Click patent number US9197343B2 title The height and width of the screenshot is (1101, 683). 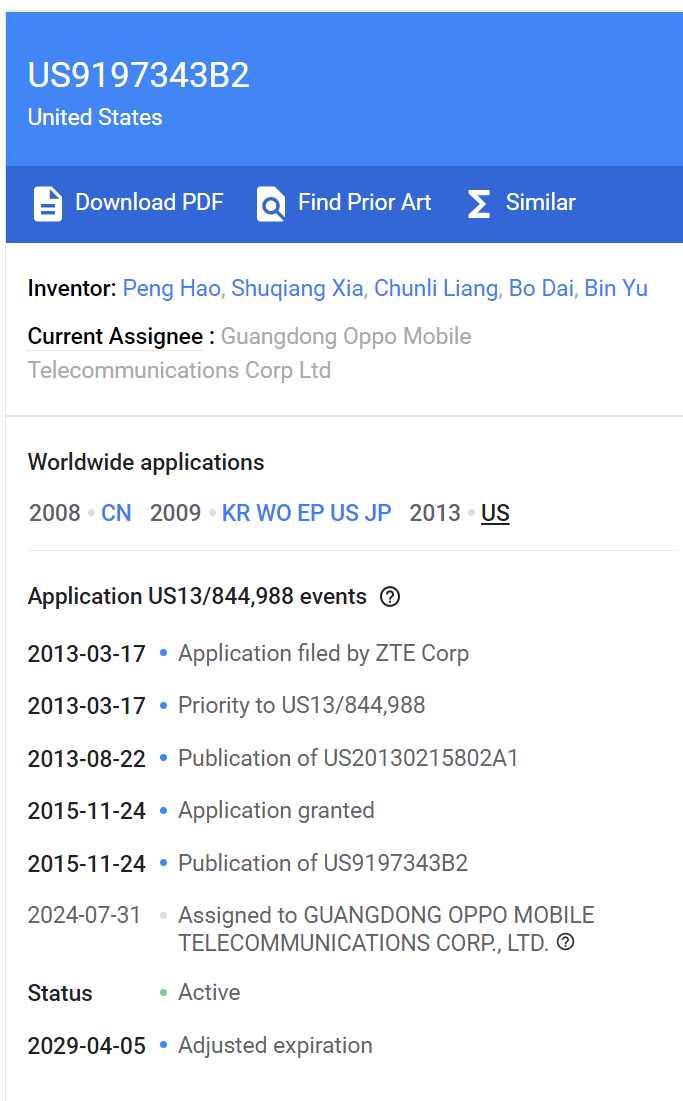pos(138,75)
